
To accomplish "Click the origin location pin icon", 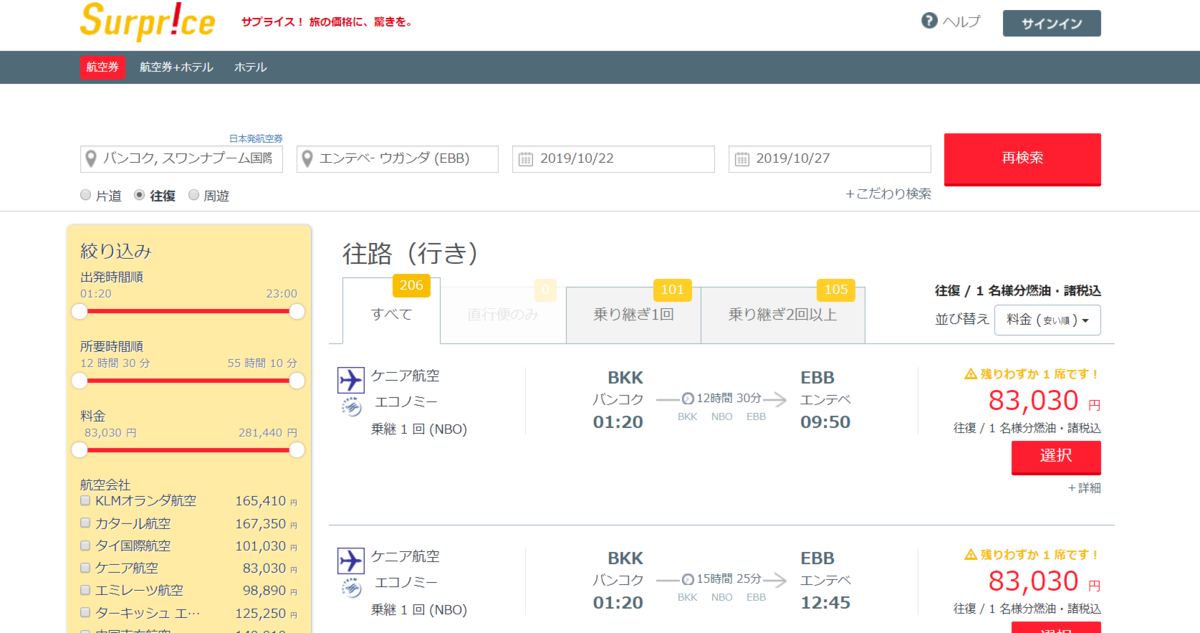I will [x=92, y=159].
